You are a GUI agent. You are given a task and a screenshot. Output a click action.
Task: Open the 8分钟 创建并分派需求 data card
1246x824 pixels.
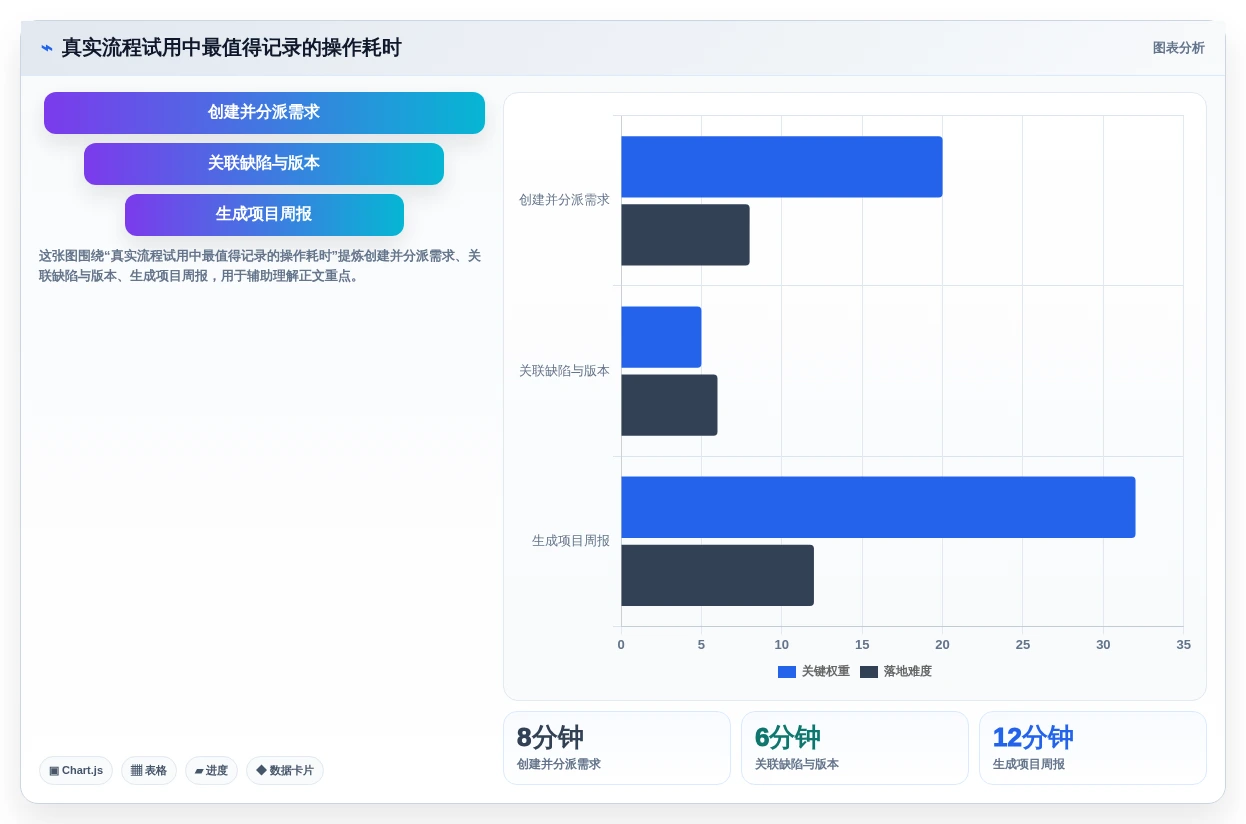click(x=617, y=748)
